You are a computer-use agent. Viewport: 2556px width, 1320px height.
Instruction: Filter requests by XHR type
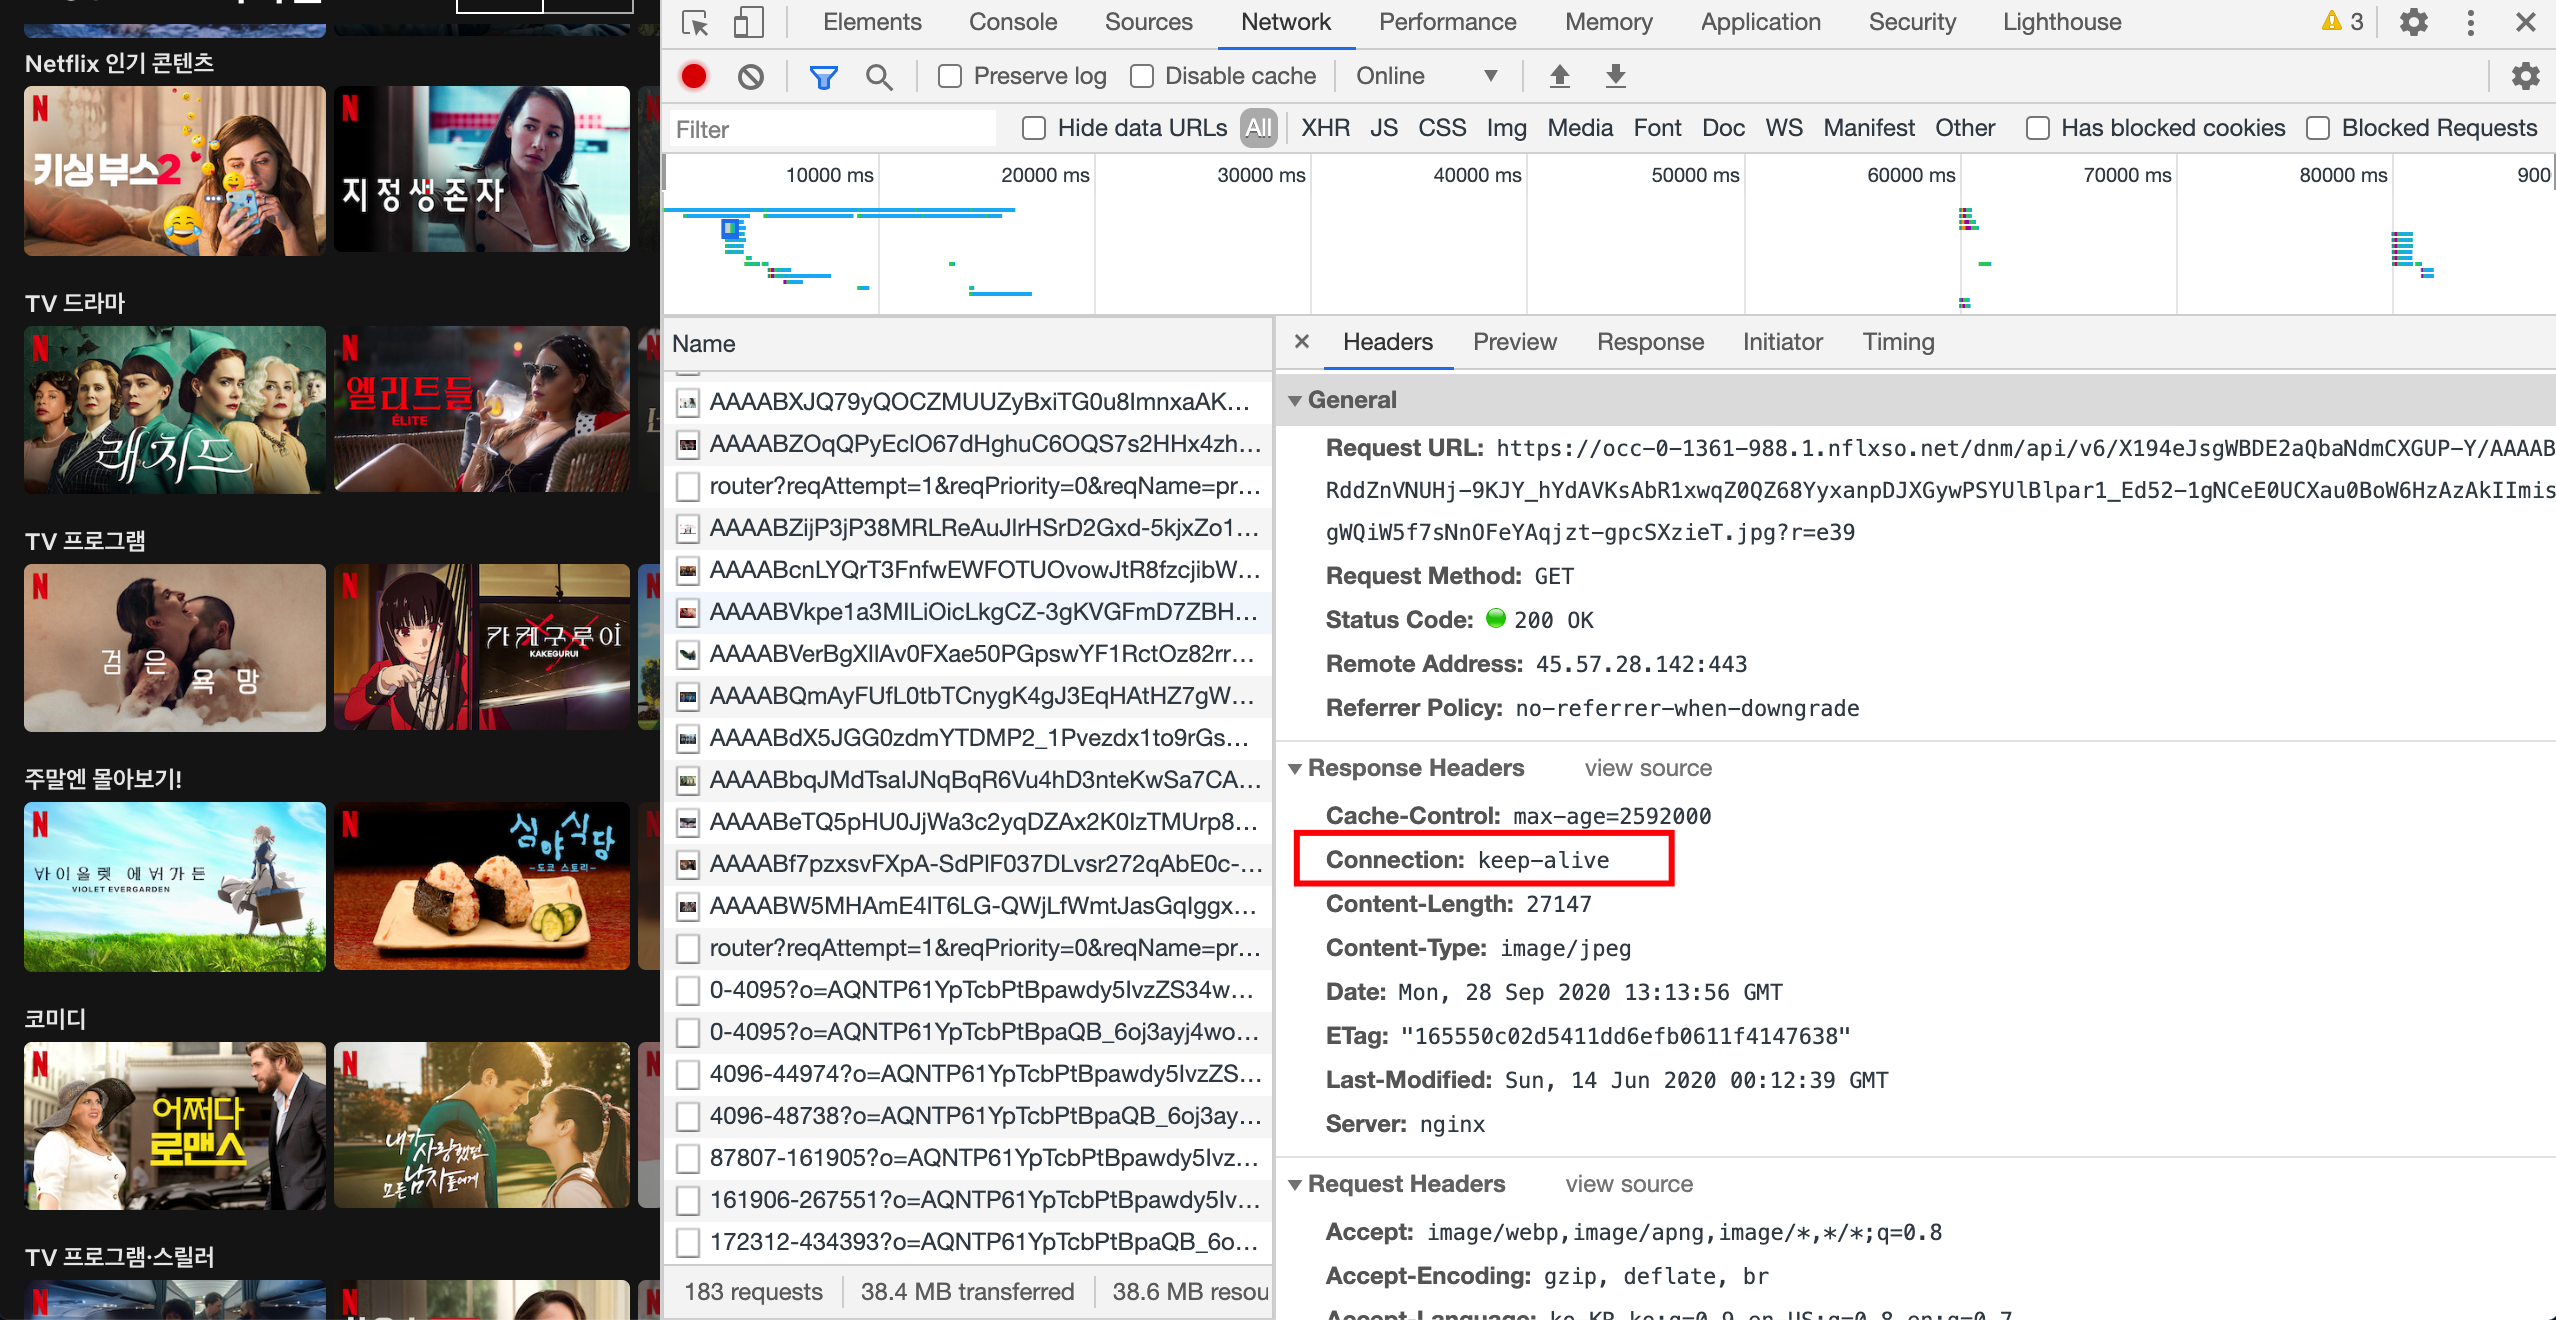tap(1325, 128)
